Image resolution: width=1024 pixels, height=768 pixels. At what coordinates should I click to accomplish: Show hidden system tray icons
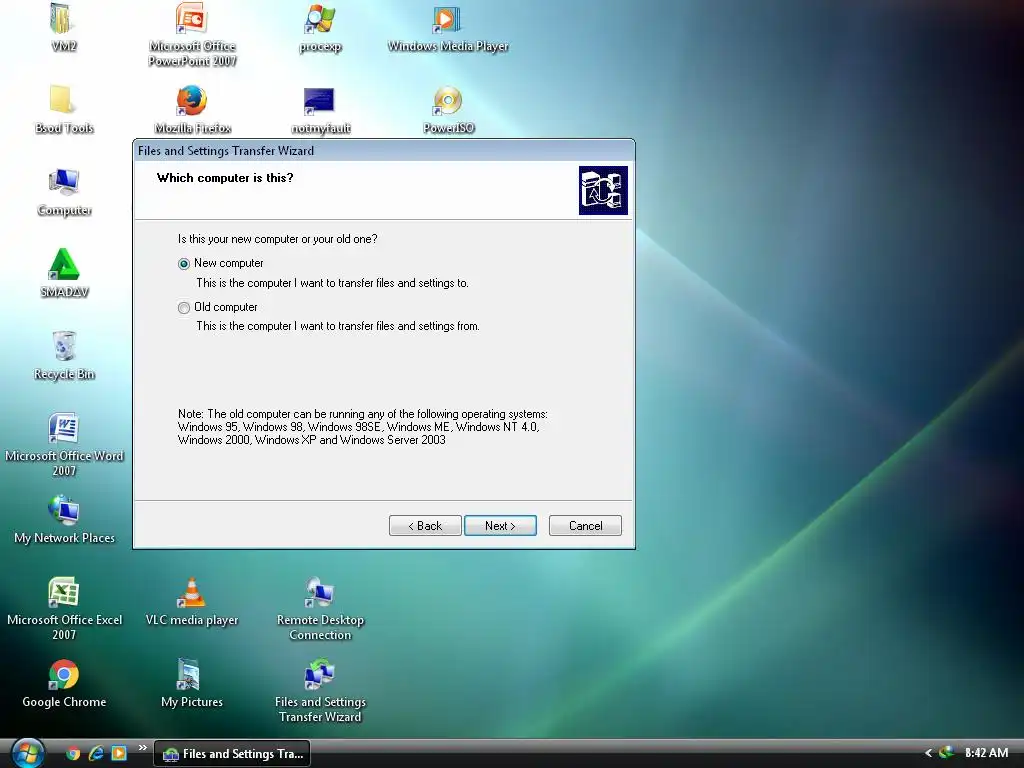pyautogui.click(x=928, y=753)
